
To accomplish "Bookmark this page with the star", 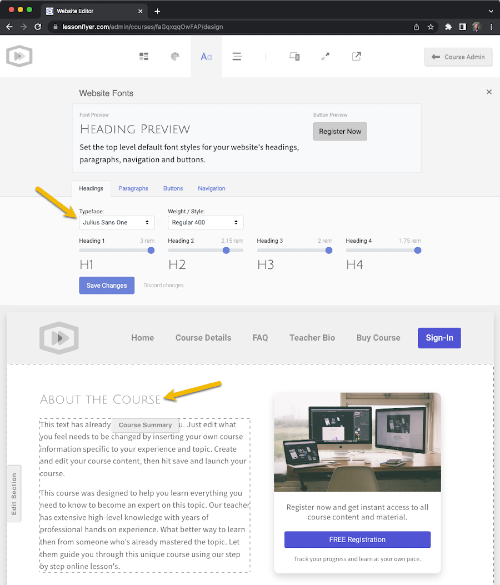I will [x=431, y=27].
